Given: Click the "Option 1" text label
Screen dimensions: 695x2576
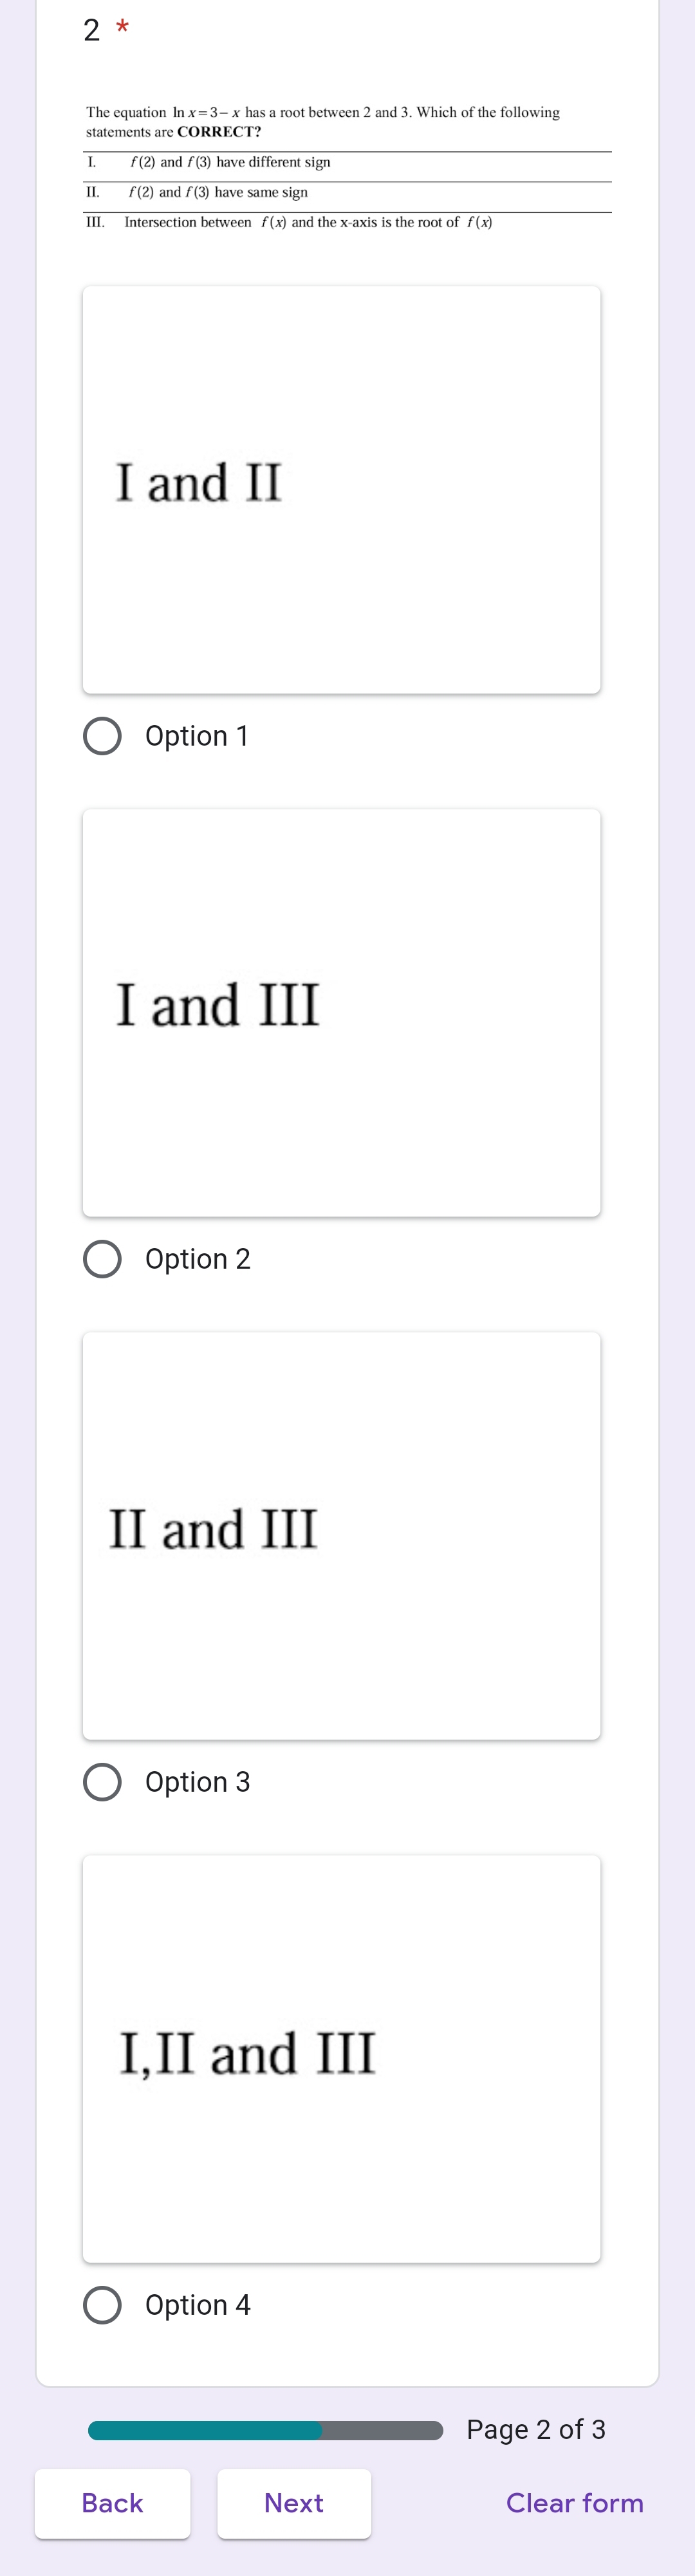Looking at the screenshot, I should tap(197, 736).
